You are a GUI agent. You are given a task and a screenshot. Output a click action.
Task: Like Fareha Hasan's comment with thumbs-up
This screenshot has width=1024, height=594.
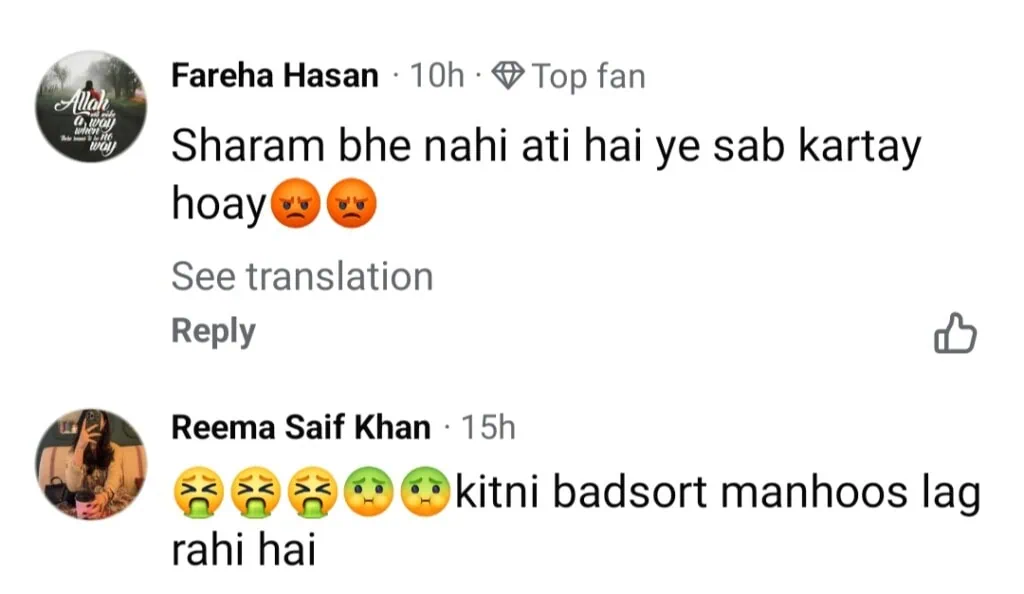[x=954, y=333]
